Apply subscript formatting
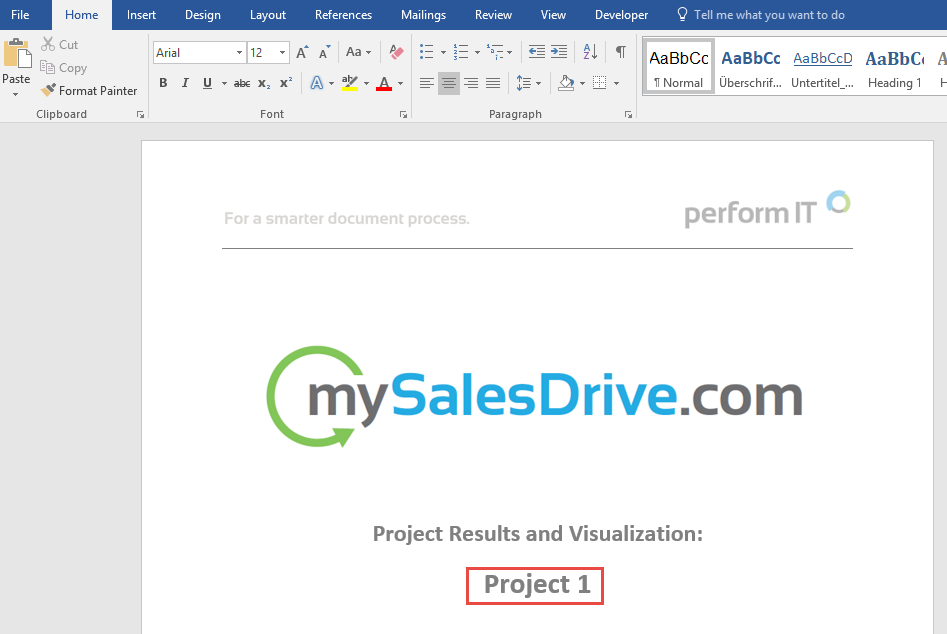 264,83
